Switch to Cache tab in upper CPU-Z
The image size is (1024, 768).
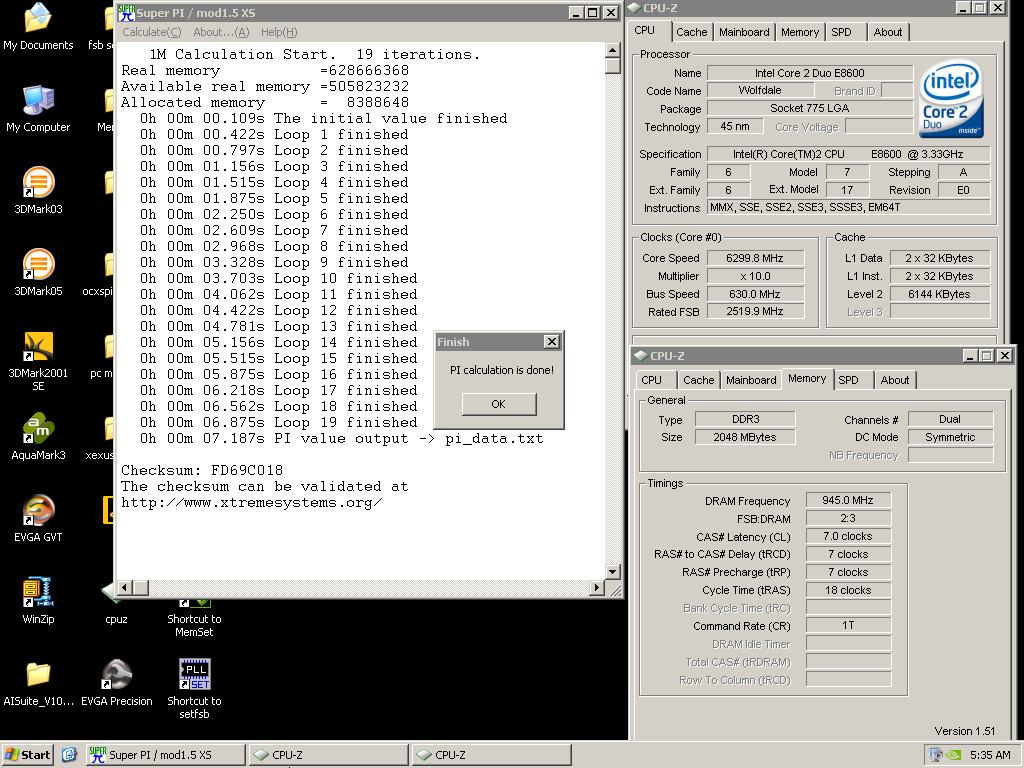point(692,32)
